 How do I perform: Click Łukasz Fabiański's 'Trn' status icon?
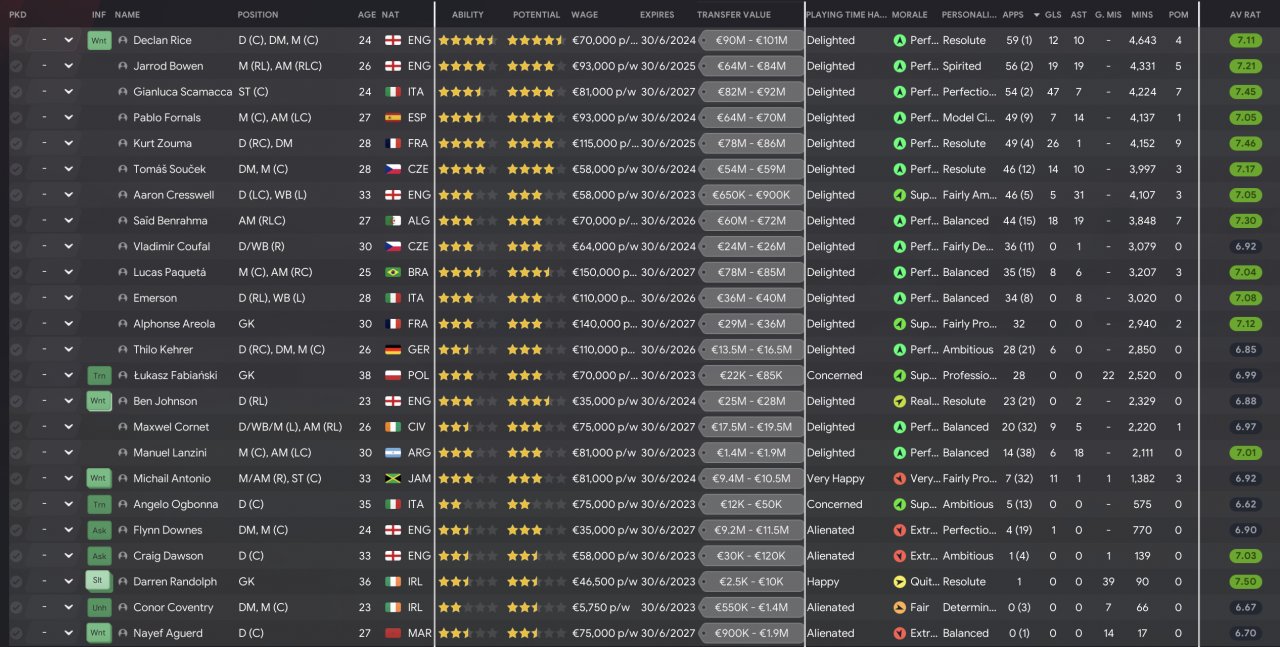pyautogui.click(x=99, y=375)
